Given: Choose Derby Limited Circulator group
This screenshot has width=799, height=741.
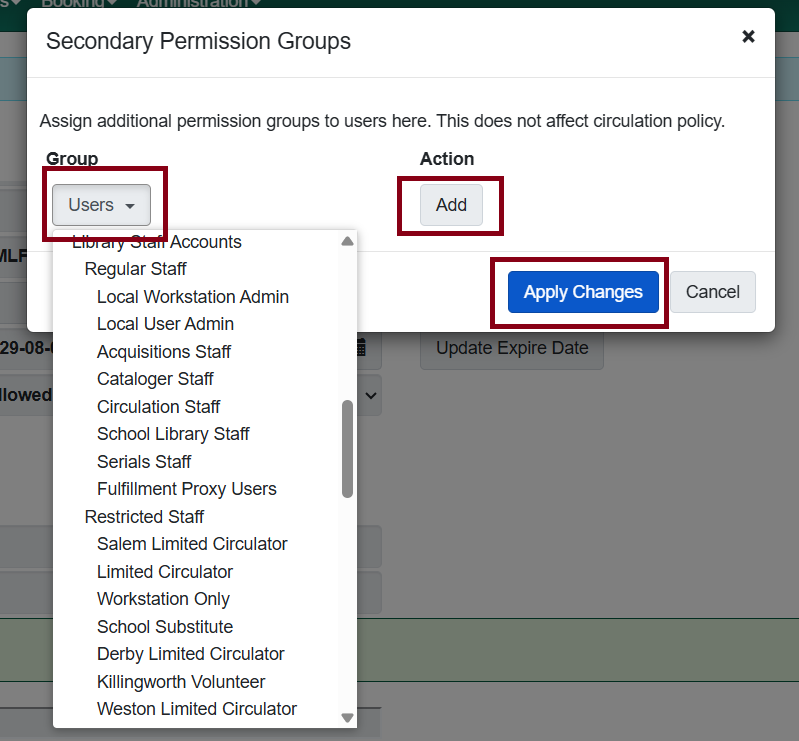Looking at the screenshot, I should pos(191,654).
